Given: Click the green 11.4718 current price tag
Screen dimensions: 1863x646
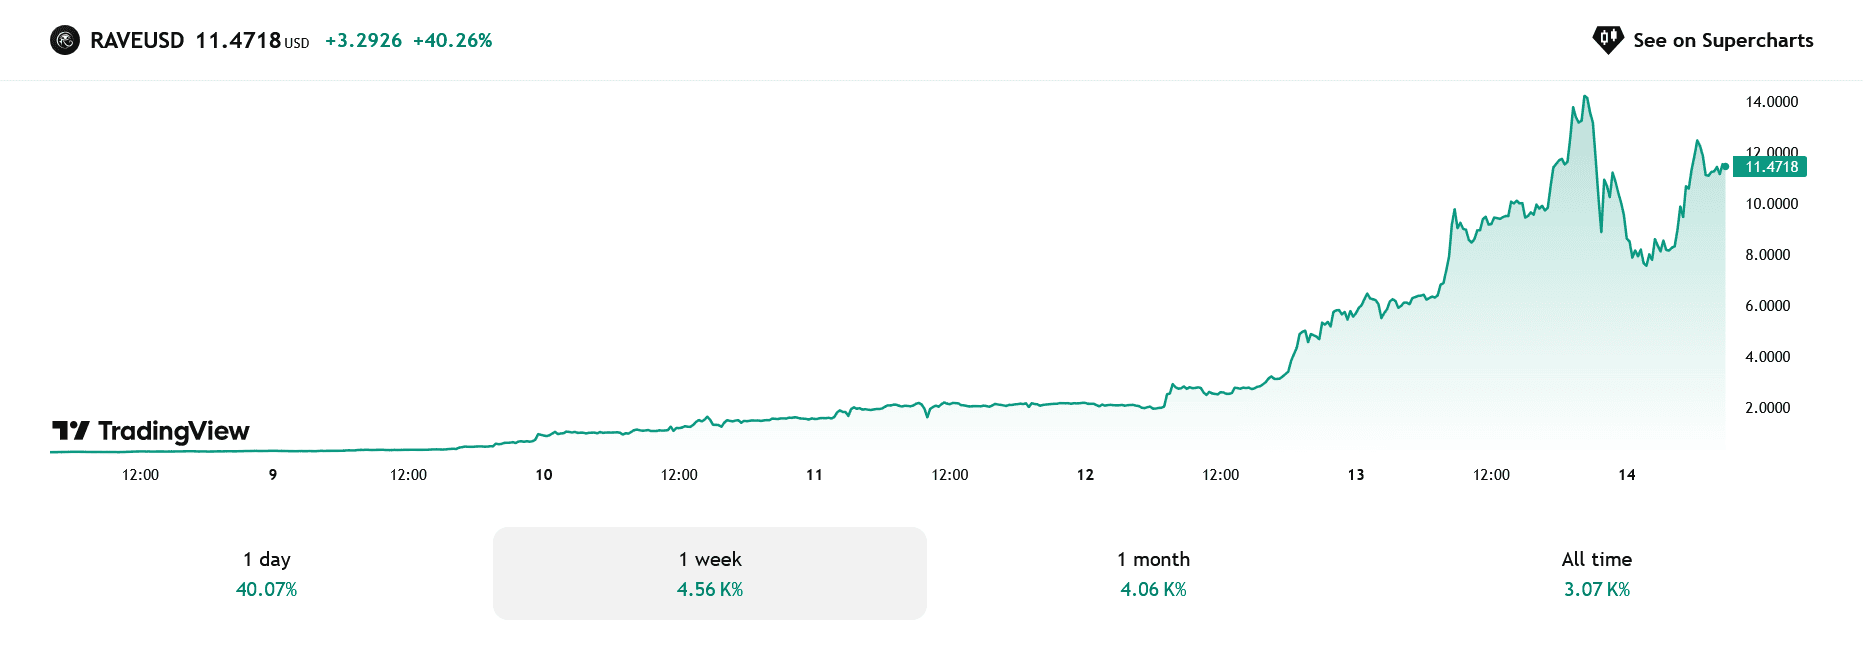Looking at the screenshot, I should (1770, 167).
